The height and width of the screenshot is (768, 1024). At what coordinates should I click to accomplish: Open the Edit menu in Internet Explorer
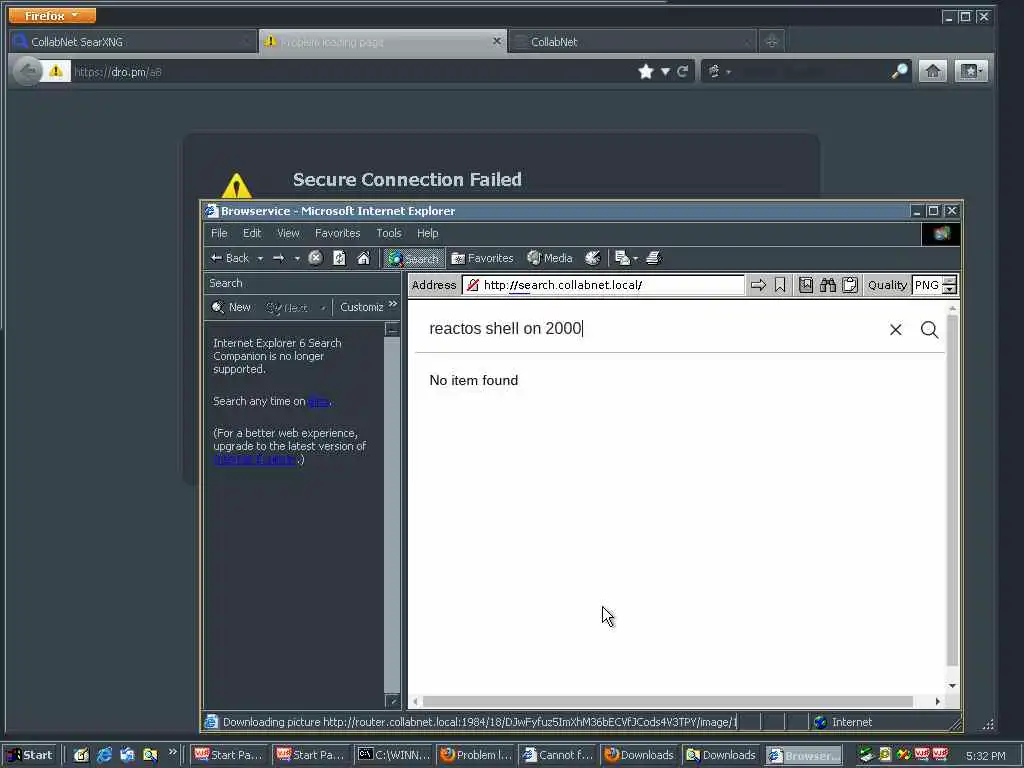252,233
